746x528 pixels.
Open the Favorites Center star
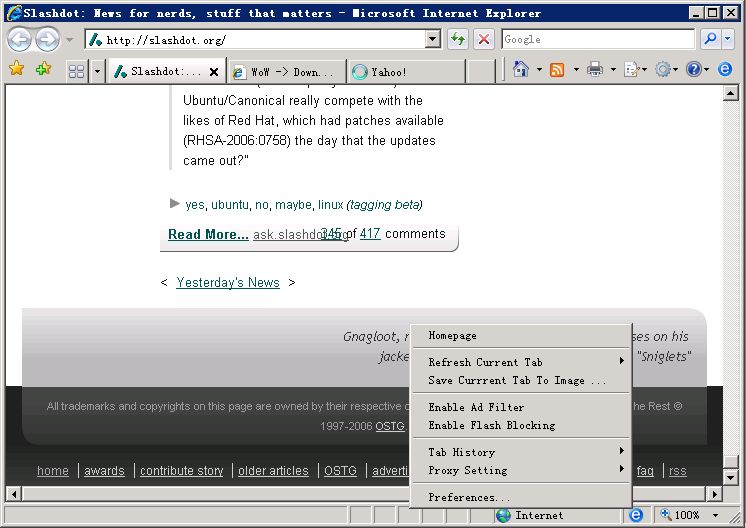tap(16, 68)
